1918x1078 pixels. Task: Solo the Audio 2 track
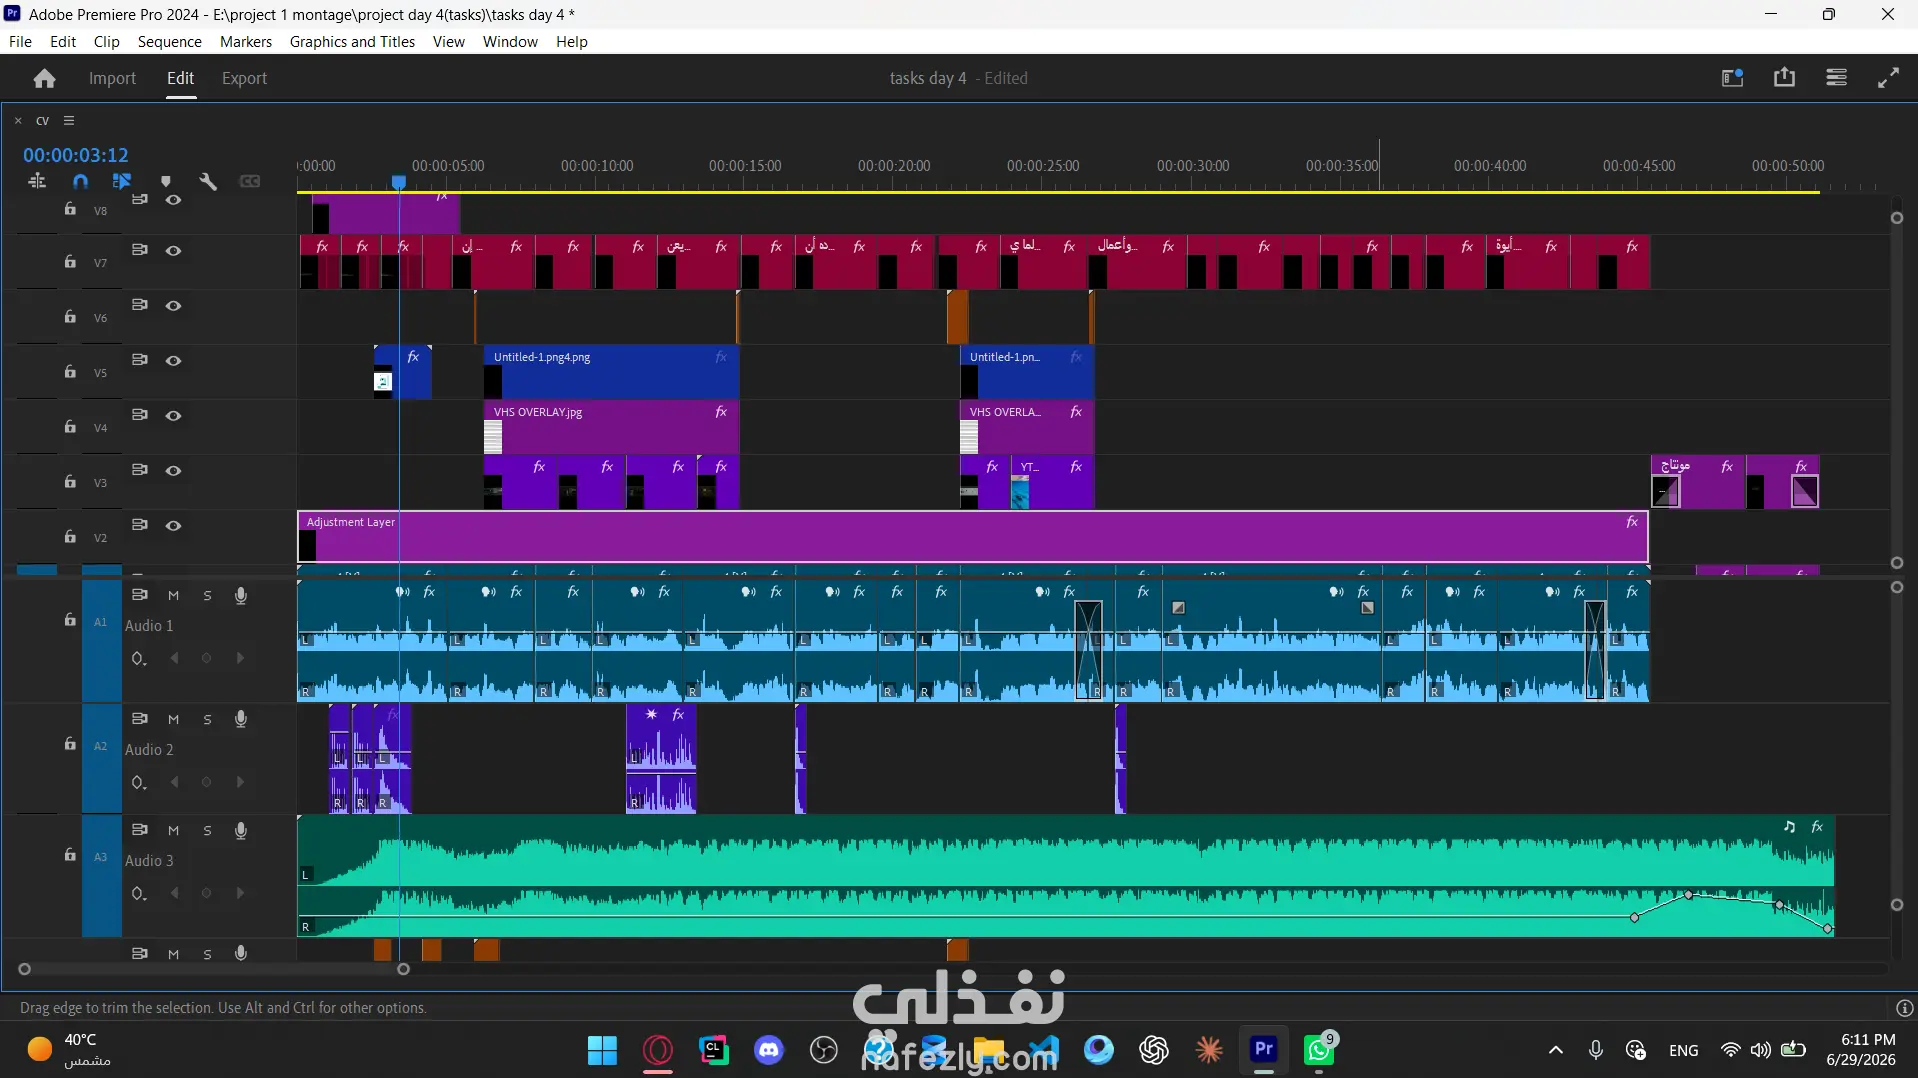point(207,719)
